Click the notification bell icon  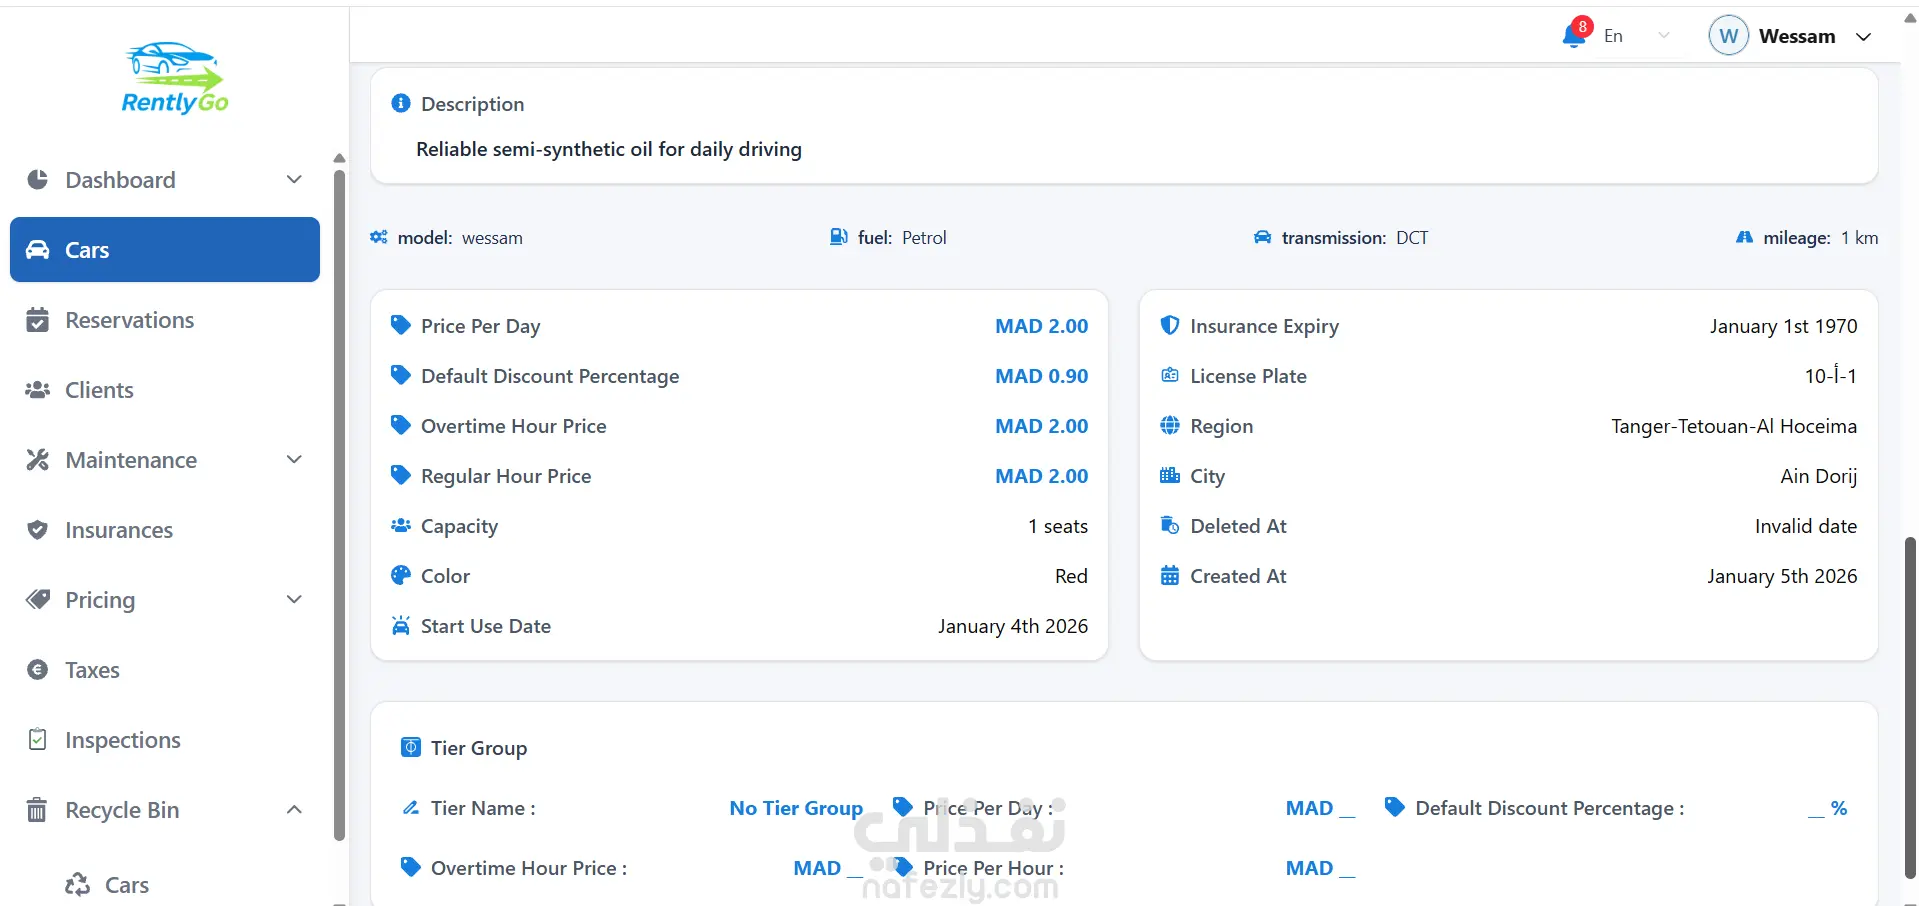tap(1573, 36)
